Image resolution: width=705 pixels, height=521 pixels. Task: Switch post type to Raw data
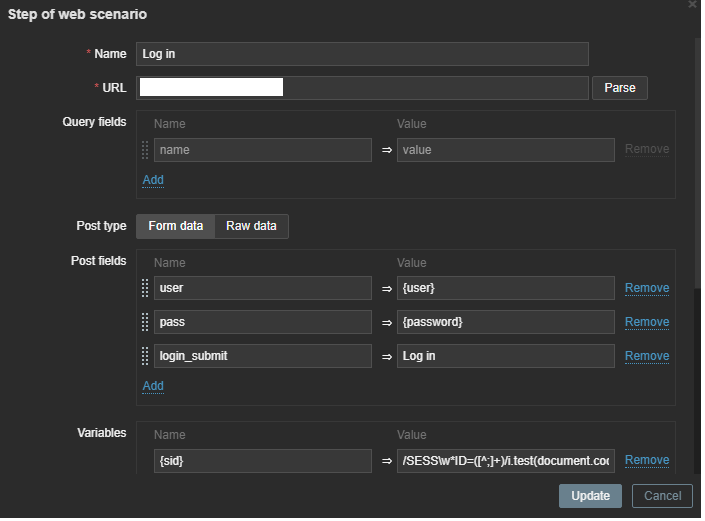pos(251,226)
